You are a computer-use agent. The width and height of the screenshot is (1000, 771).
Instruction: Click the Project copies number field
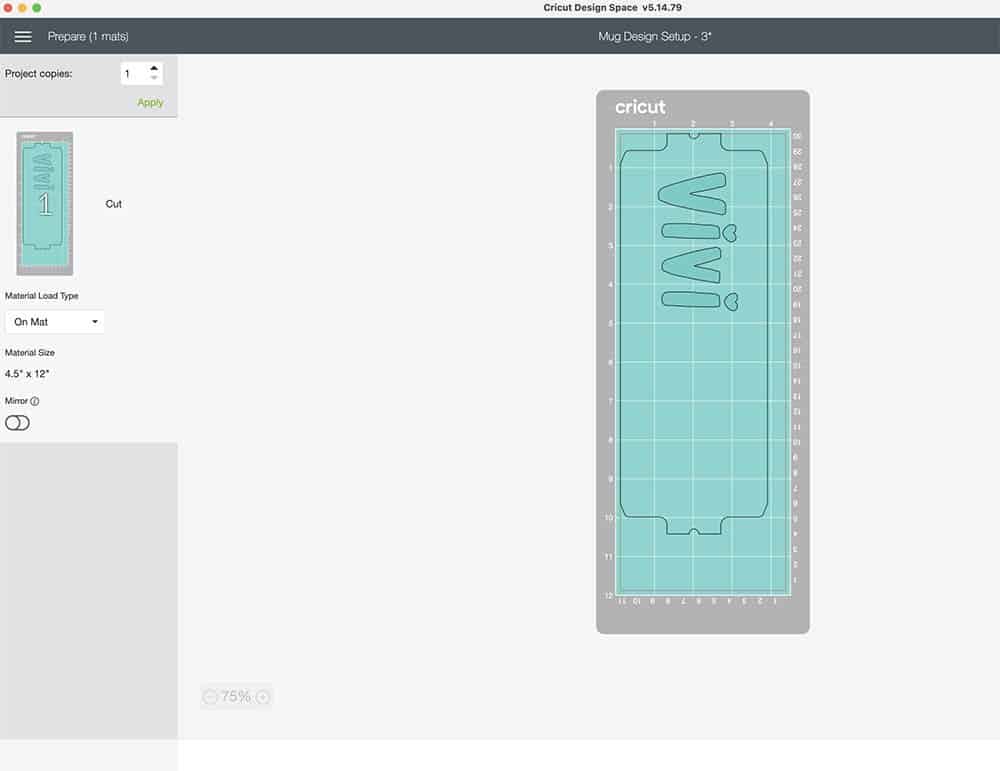(x=134, y=73)
